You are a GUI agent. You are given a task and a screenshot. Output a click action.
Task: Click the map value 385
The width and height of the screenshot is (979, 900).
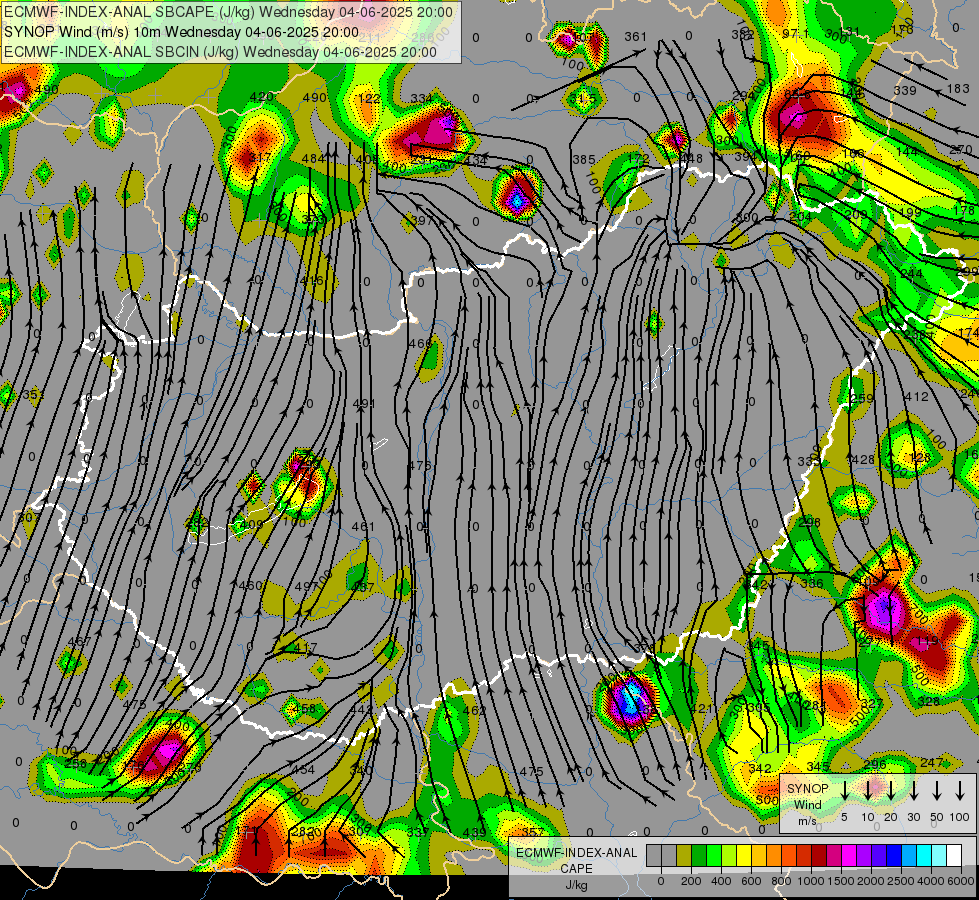(584, 160)
